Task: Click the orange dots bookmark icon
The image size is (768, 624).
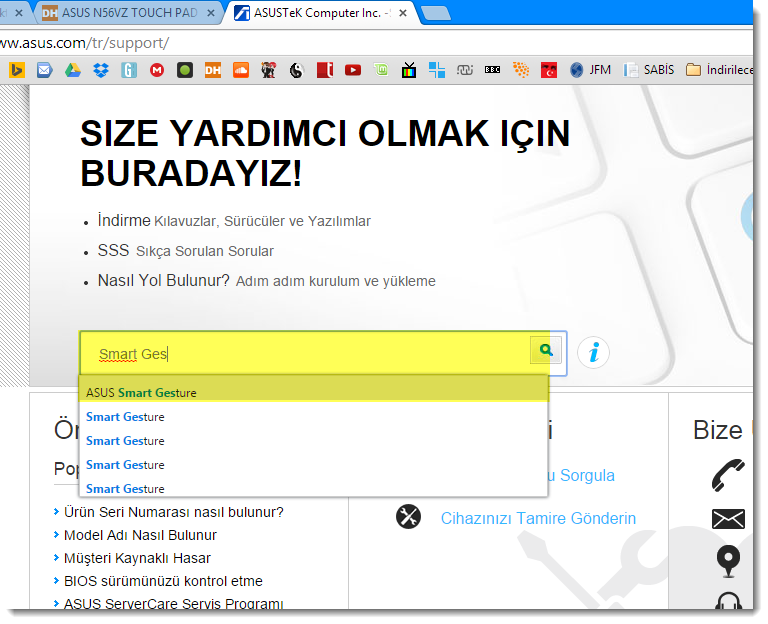Action: point(521,70)
